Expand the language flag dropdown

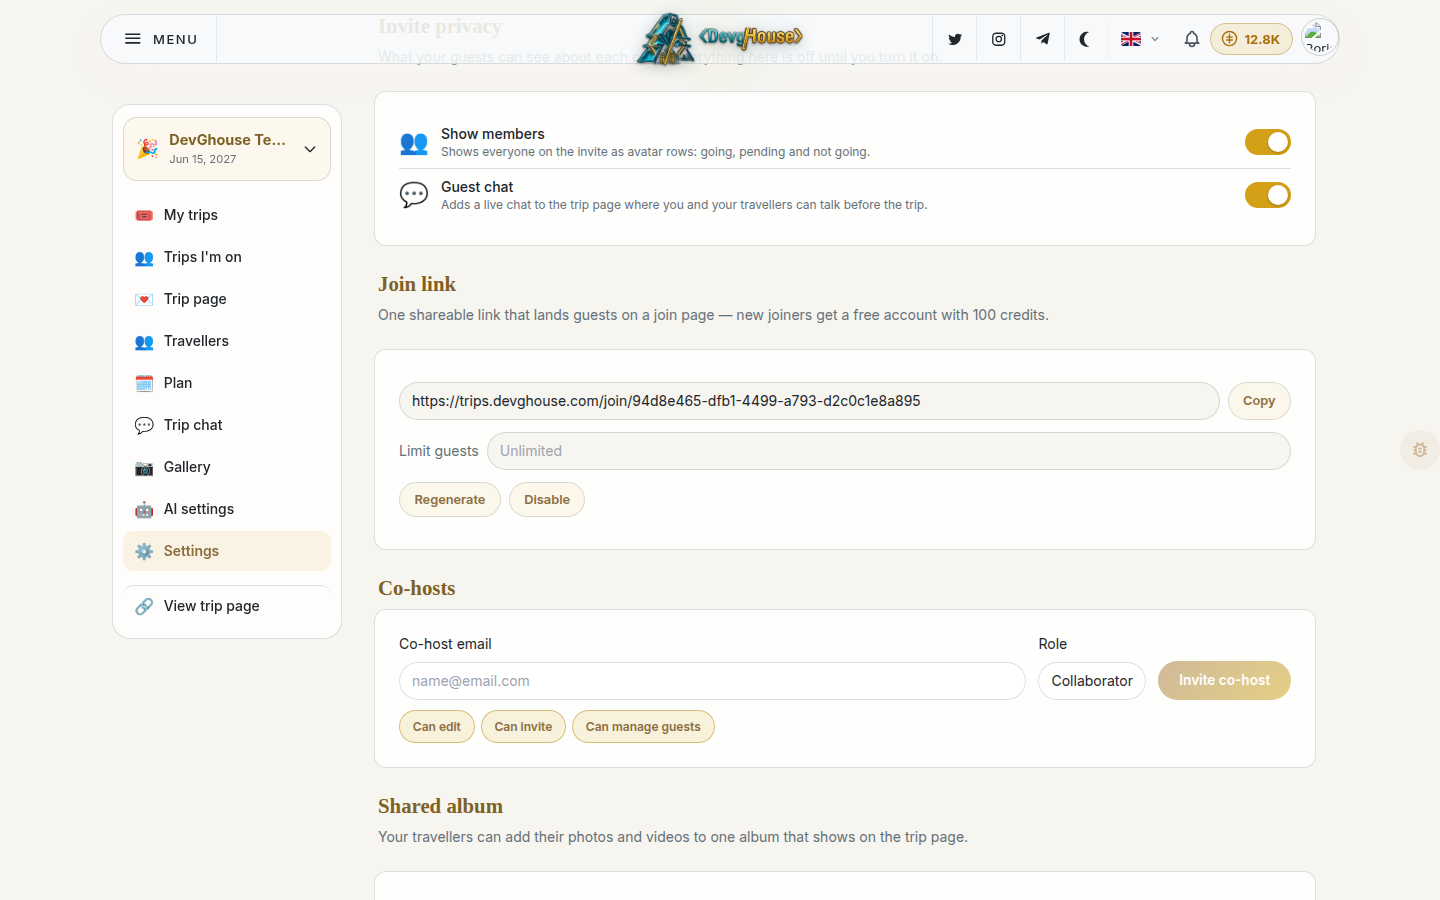[x=1140, y=39]
